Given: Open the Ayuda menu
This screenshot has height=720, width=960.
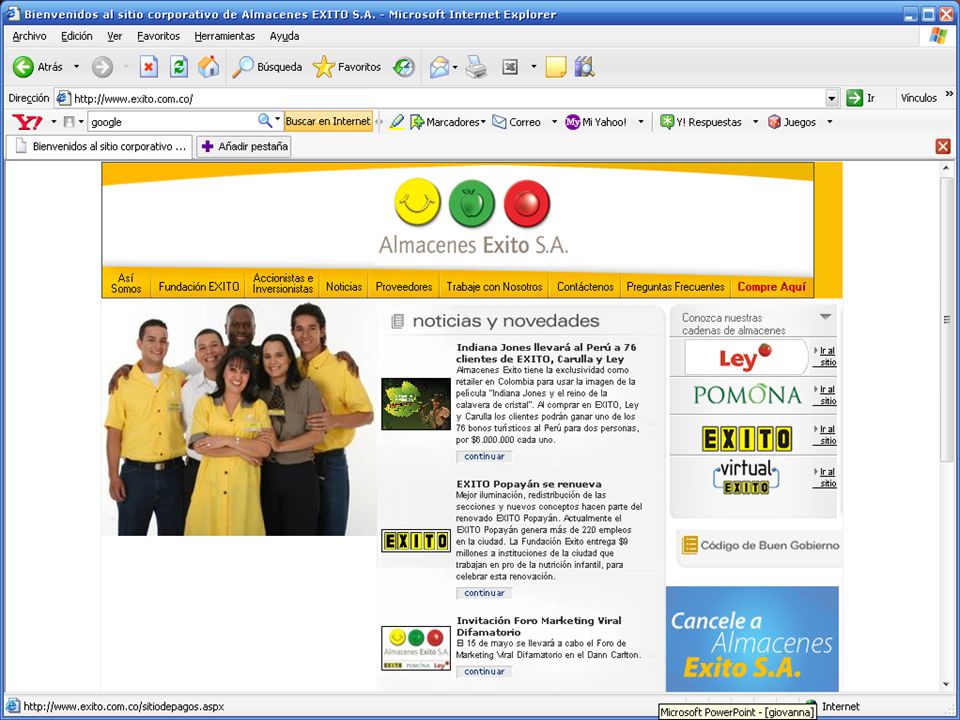Looking at the screenshot, I should (284, 36).
